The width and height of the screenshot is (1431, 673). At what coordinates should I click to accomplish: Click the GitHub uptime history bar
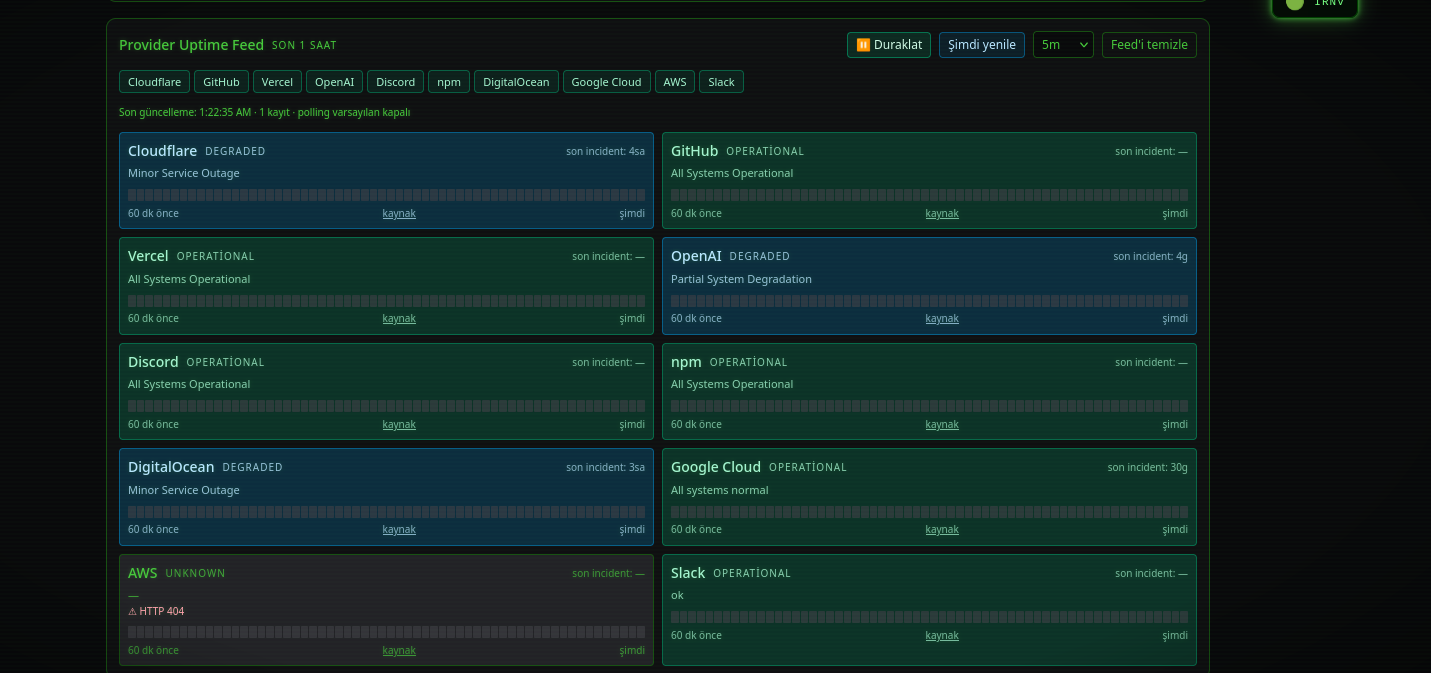(x=929, y=195)
